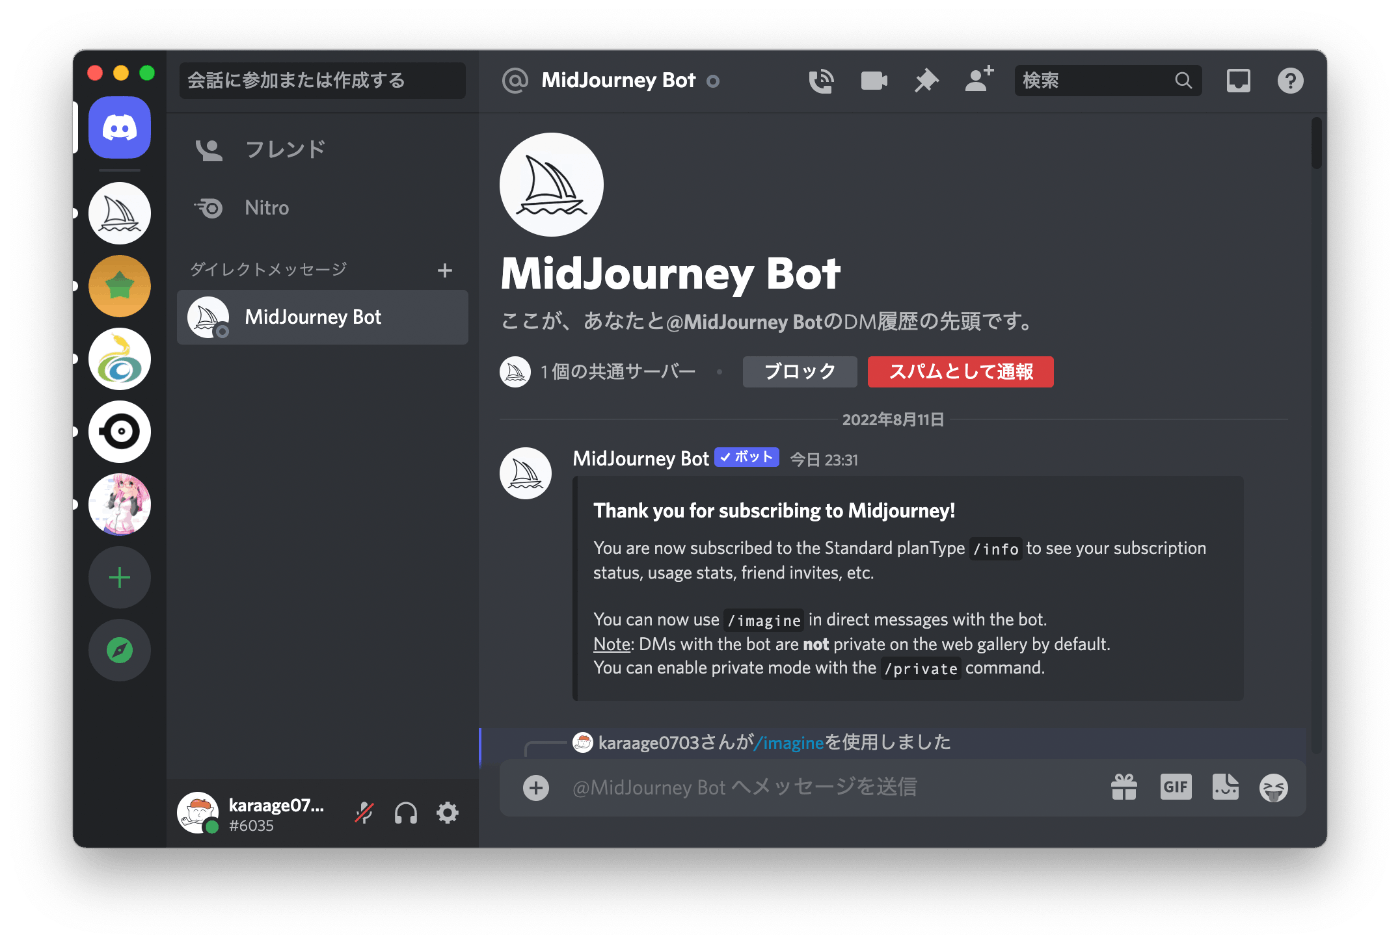
Task: Start a voice call
Action: (x=821, y=81)
